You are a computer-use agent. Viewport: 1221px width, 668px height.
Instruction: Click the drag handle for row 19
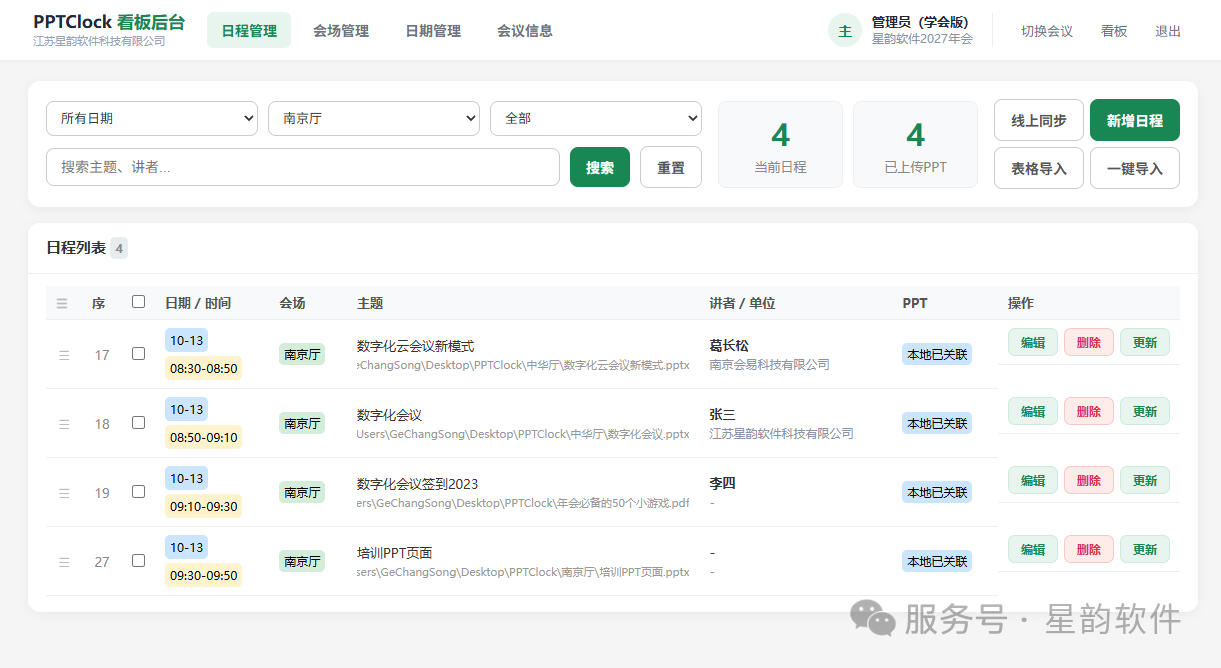64,493
